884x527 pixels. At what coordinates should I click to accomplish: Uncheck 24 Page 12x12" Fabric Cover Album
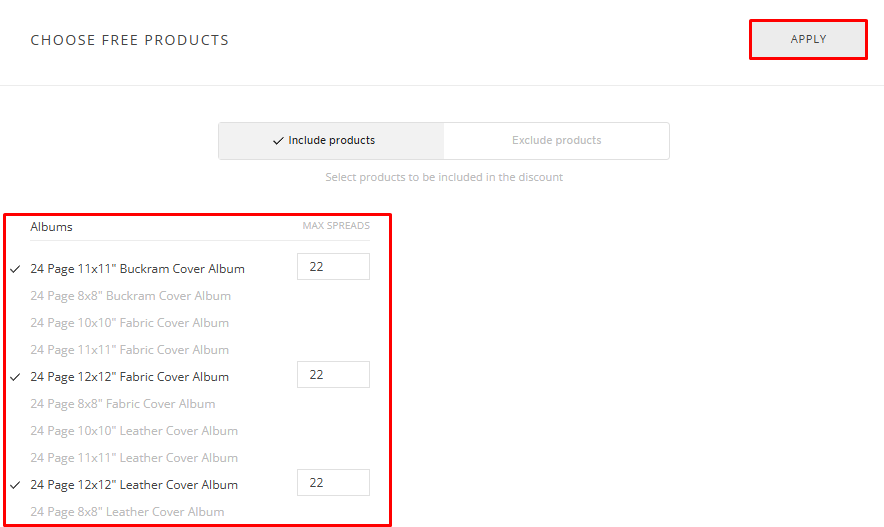click(x=129, y=377)
